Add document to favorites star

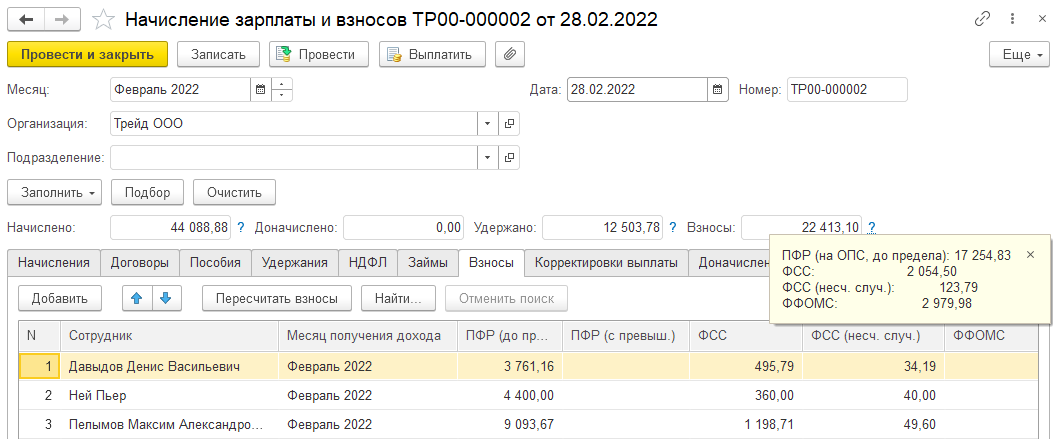pos(101,20)
